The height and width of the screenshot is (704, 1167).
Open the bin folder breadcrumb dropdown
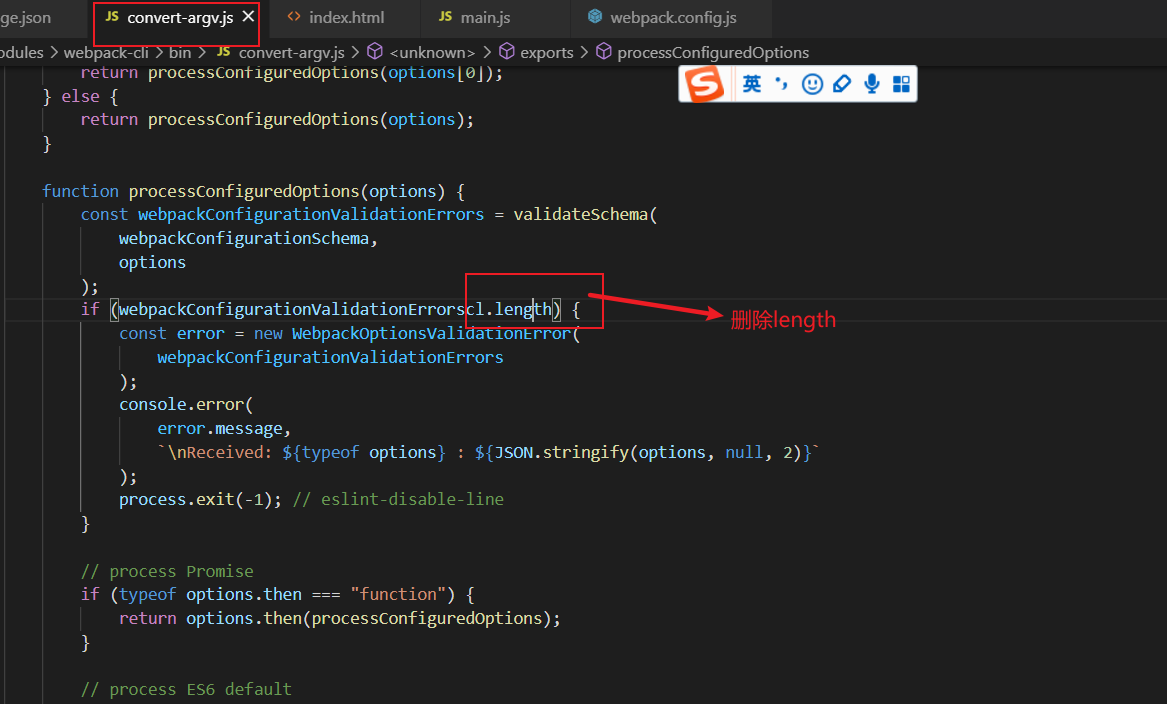pyautogui.click(x=180, y=52)
